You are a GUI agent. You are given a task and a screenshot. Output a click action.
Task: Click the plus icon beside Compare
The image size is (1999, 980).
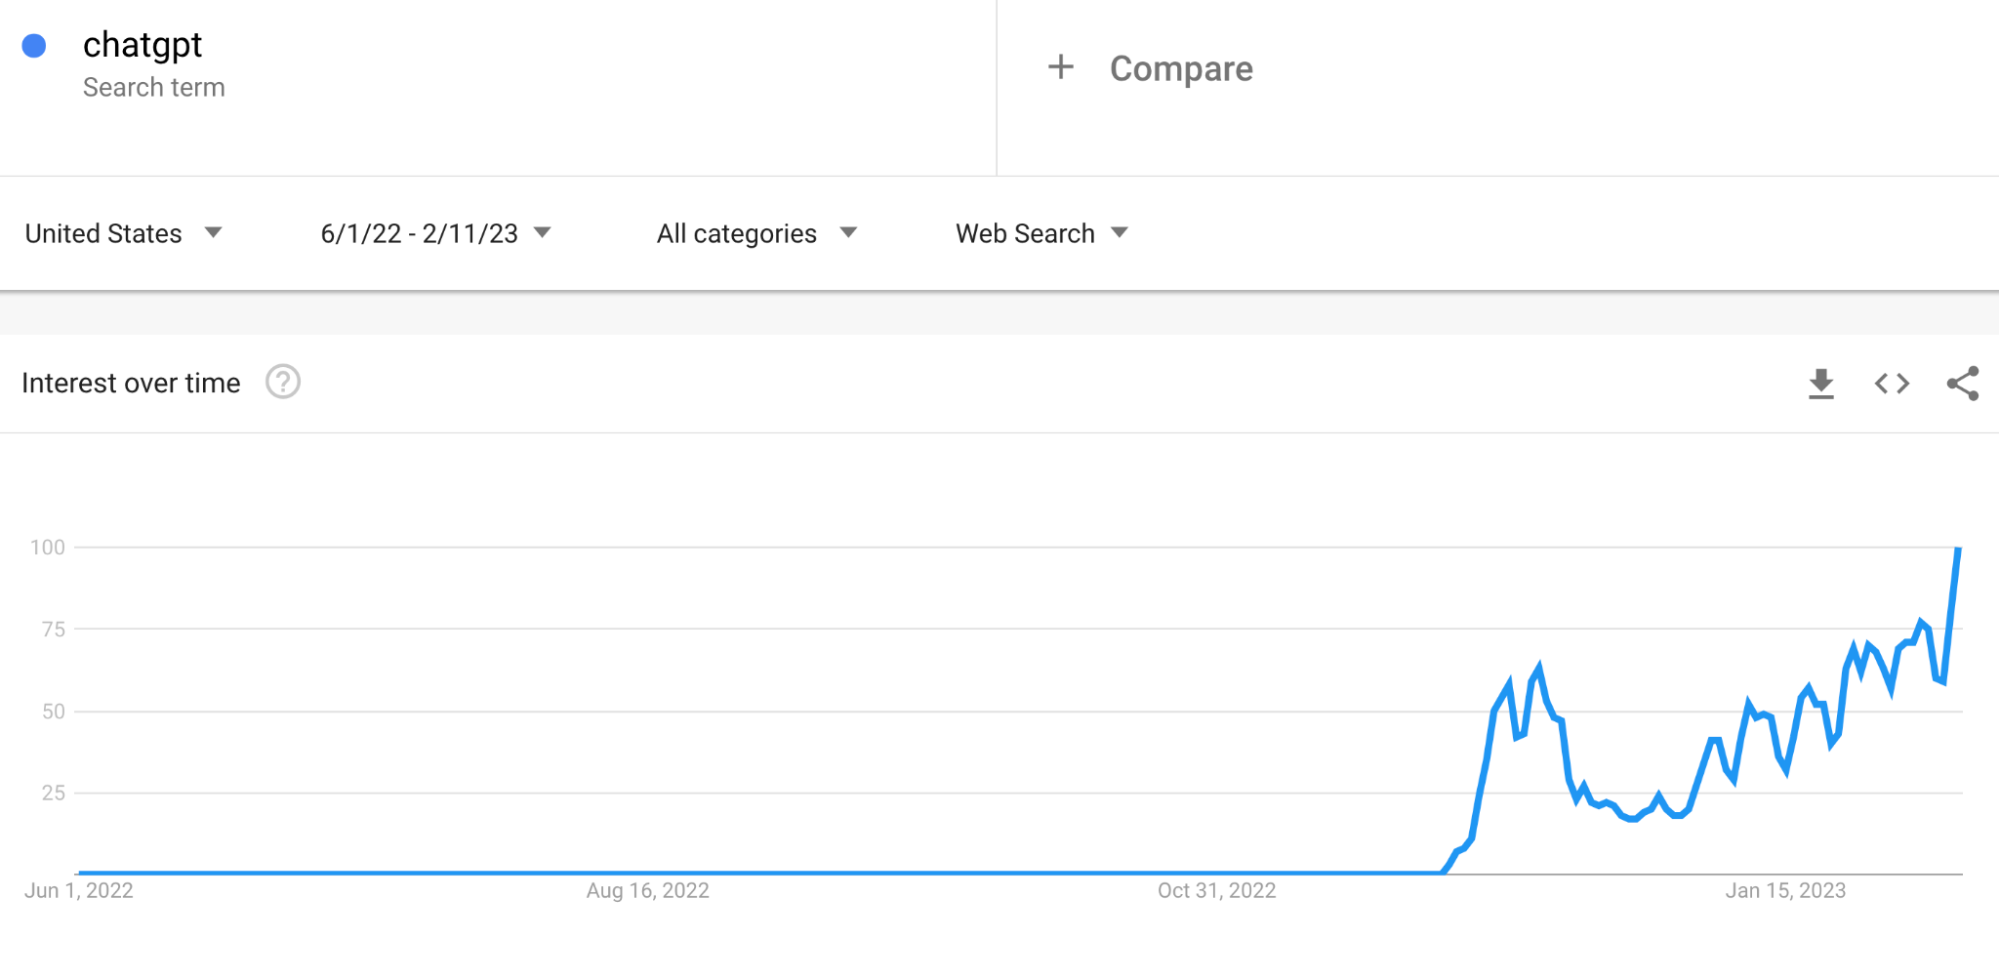coord(1061,67)
